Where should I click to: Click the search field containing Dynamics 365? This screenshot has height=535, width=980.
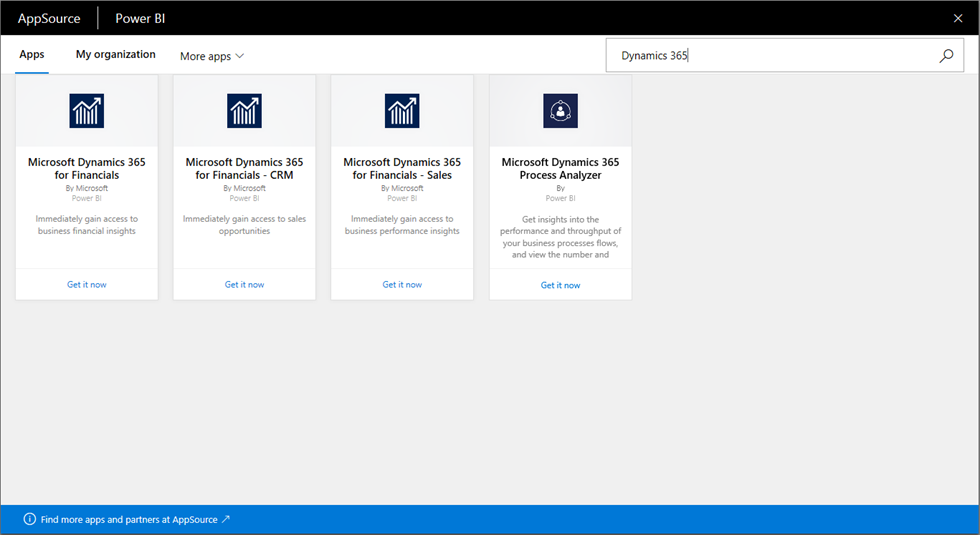[x=770, y=56]
